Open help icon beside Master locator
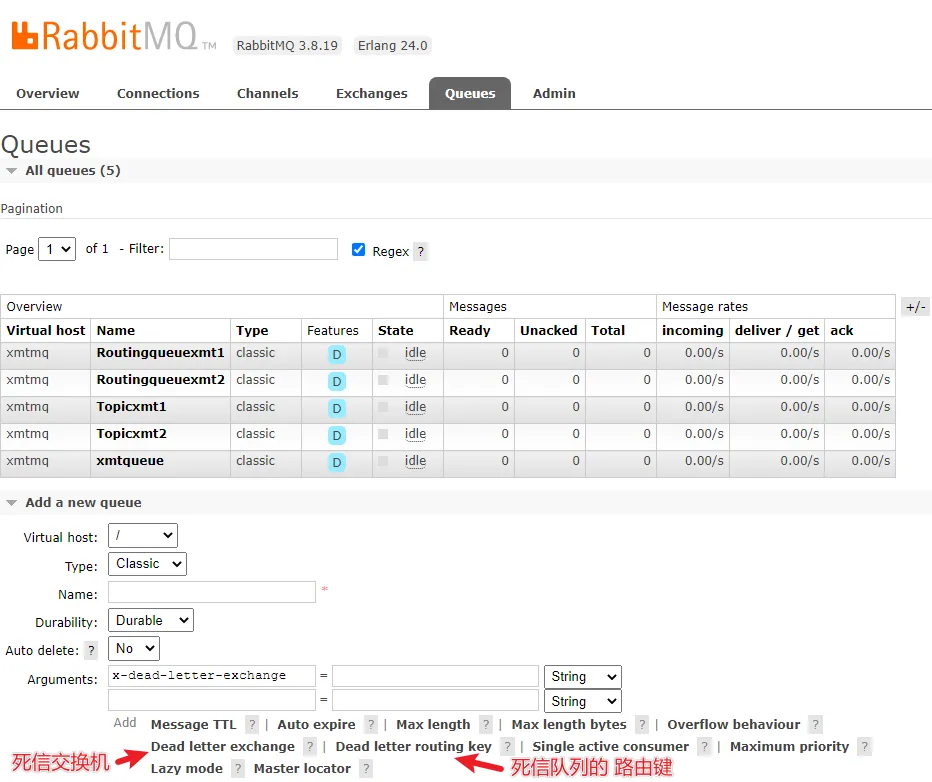 [366, 768]
